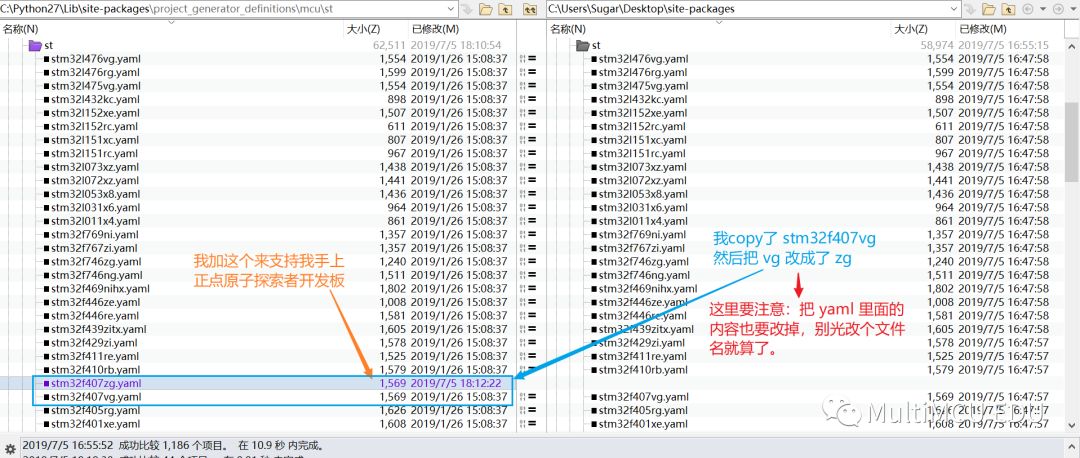Image resolution: width=1080 pixels, height=458 pixels.
Task: Go up one level in right pane
Action: [1008, 9]
